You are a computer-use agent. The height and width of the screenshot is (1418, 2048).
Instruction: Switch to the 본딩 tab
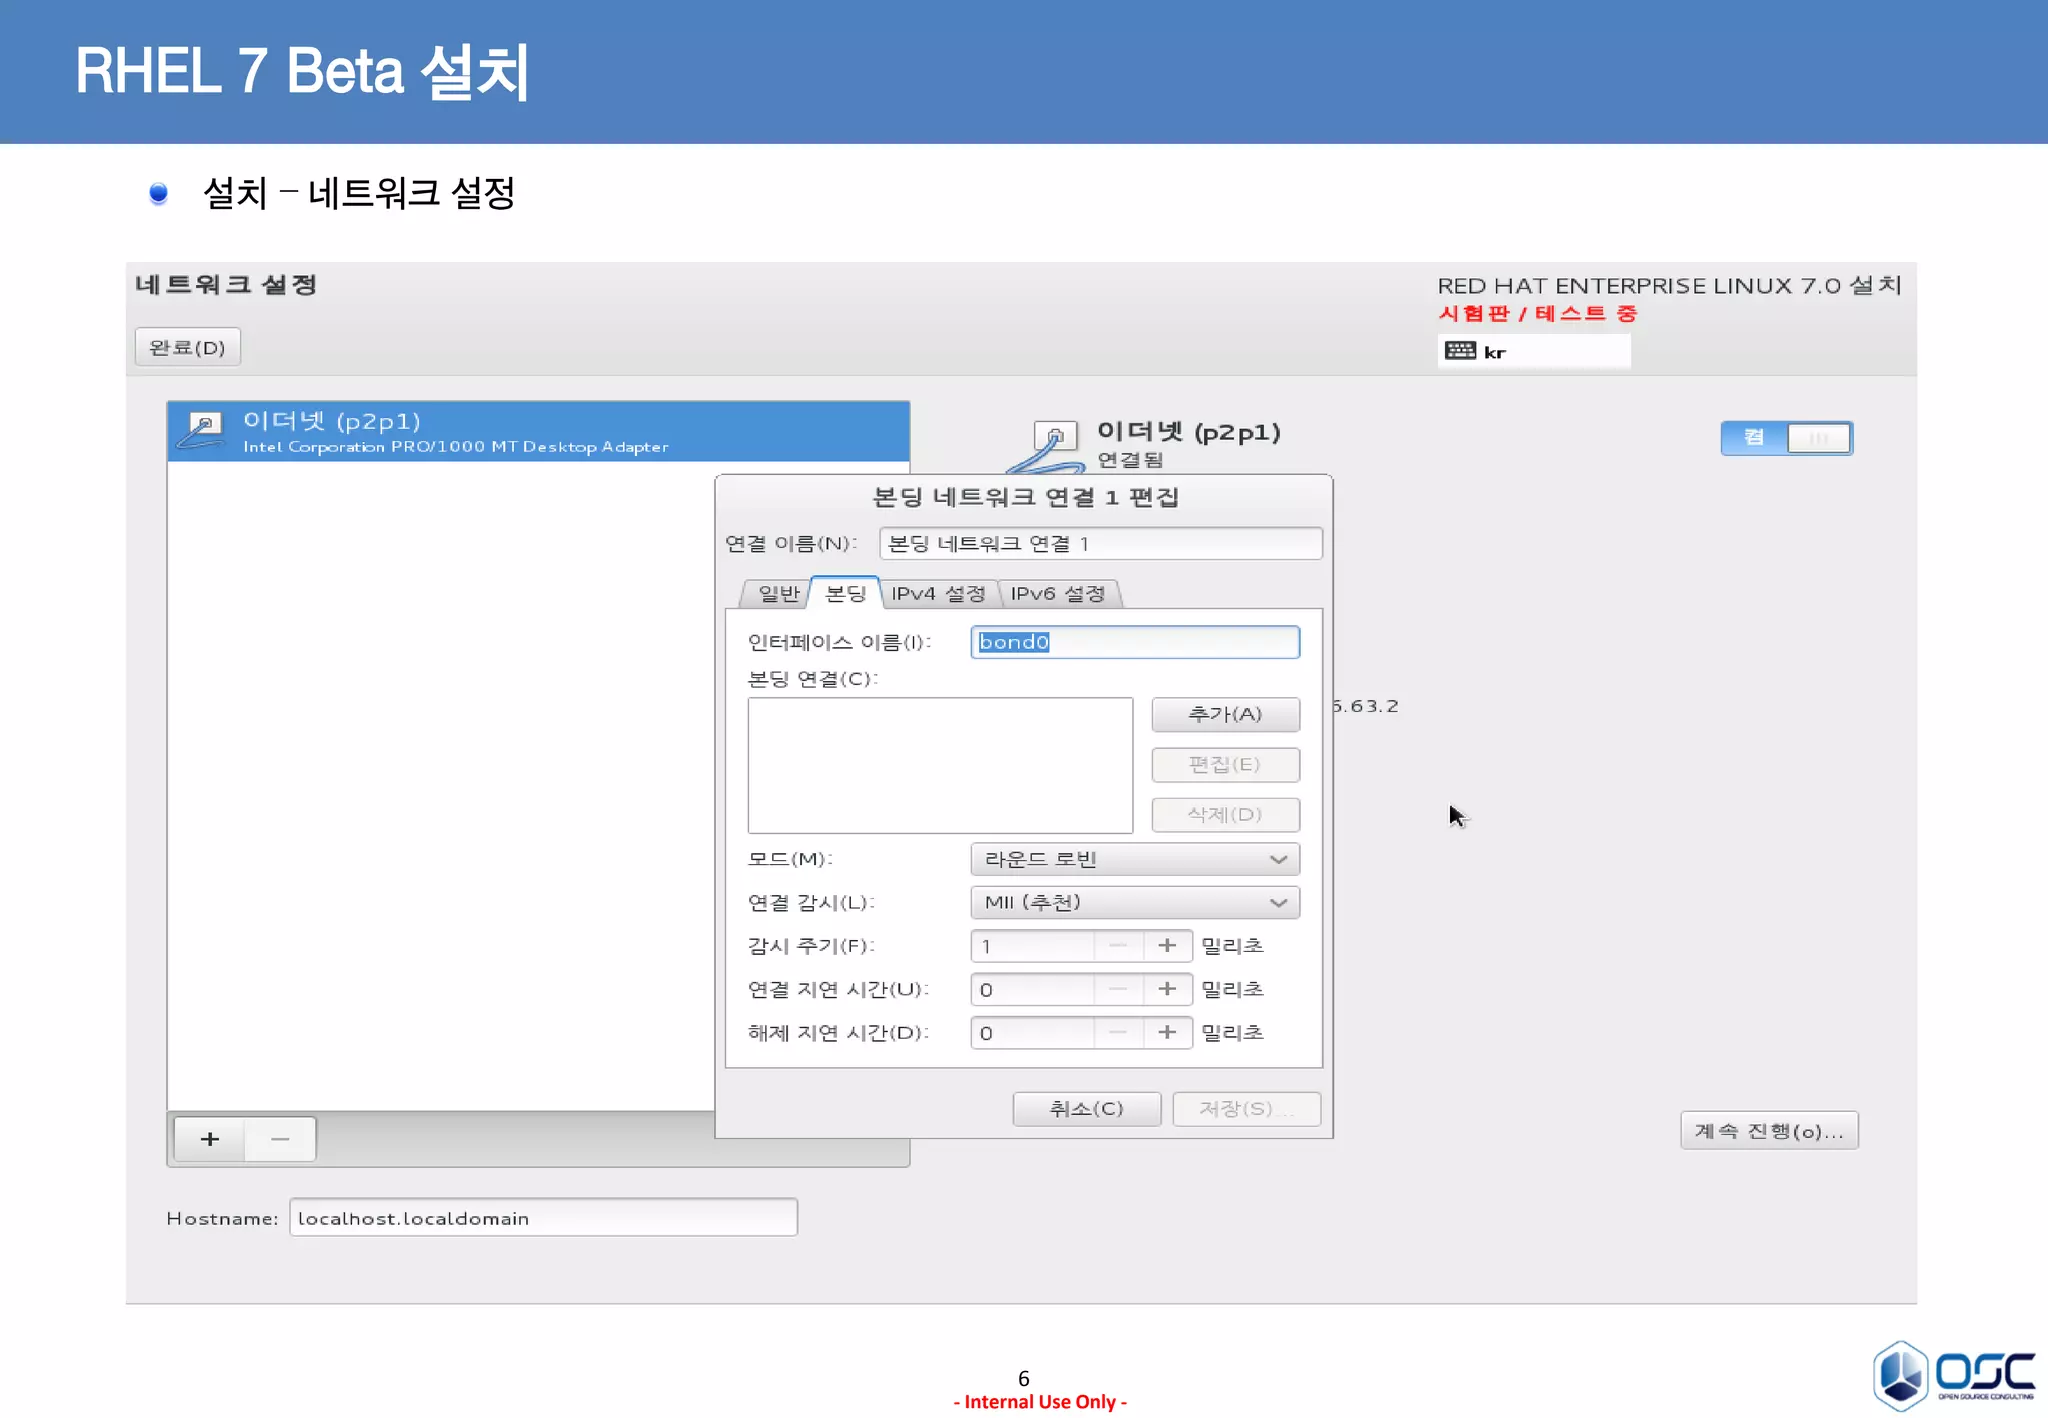click(845, 593)
